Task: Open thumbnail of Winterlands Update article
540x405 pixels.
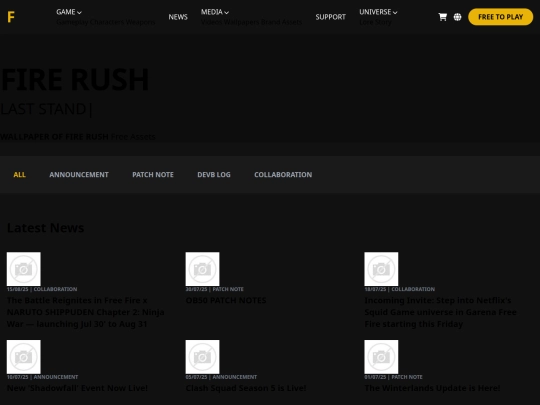Action: coord(381,357)
